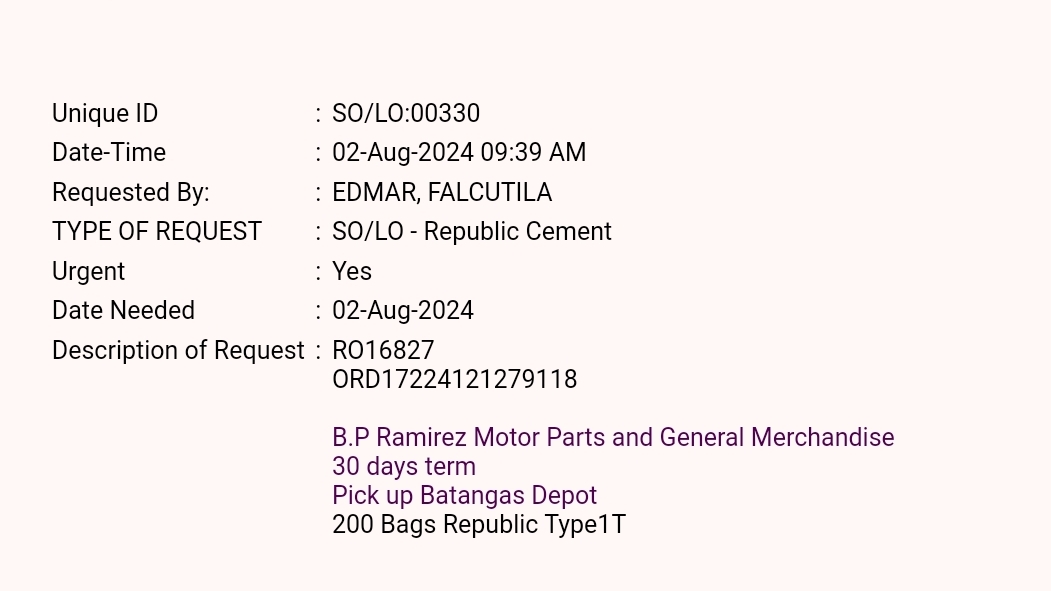The image size is (1051, 591).
Task: Select the 200 Bags Republic Type1T line
Action: [479, 525]
